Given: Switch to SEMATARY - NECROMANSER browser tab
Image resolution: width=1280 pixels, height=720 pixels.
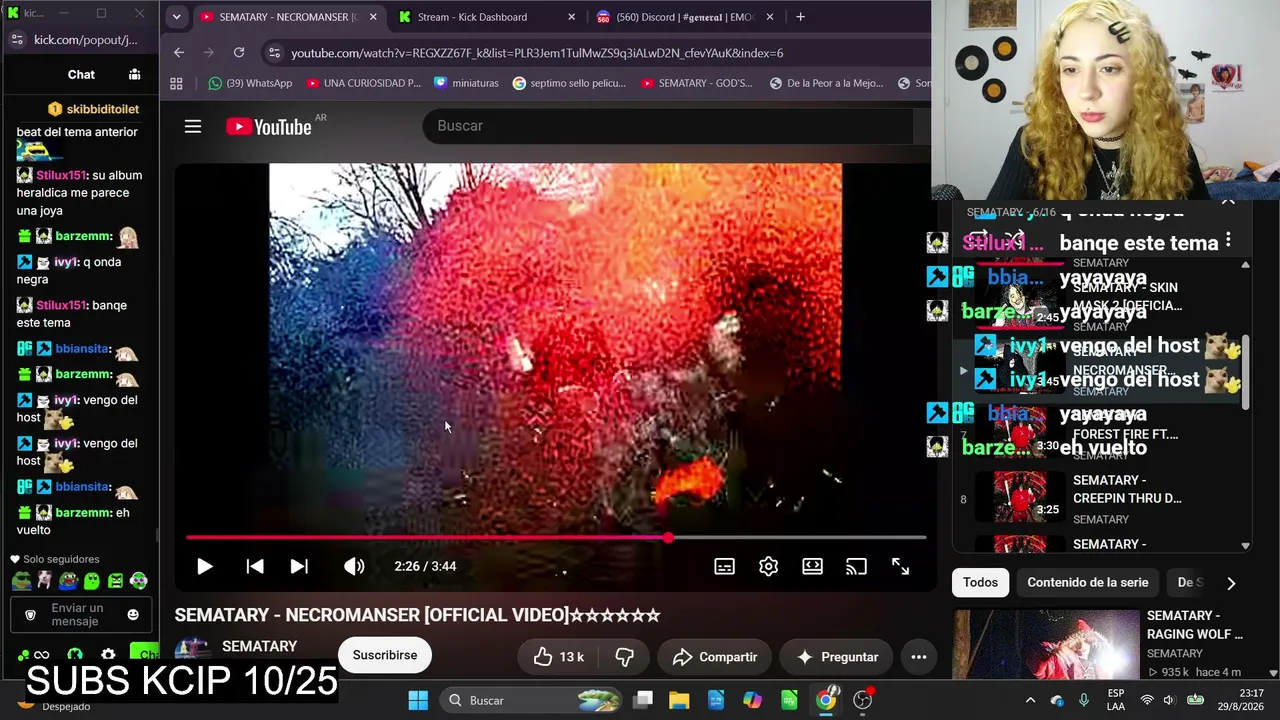Looking at the screenshot, I should (x=289, y=17).
